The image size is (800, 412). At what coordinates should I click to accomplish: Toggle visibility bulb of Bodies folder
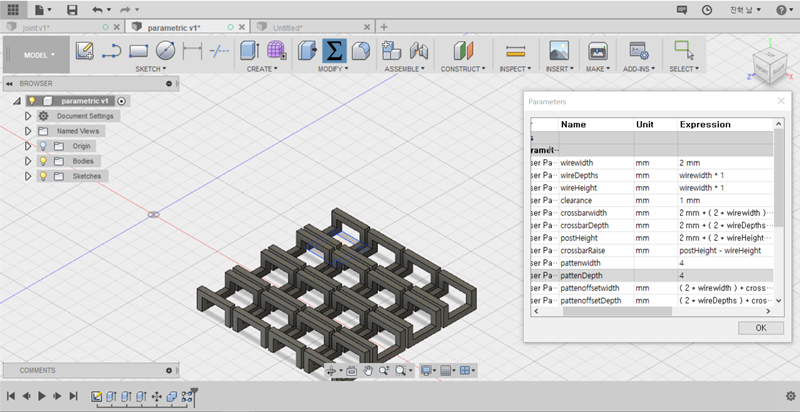(x=43, y=161)
